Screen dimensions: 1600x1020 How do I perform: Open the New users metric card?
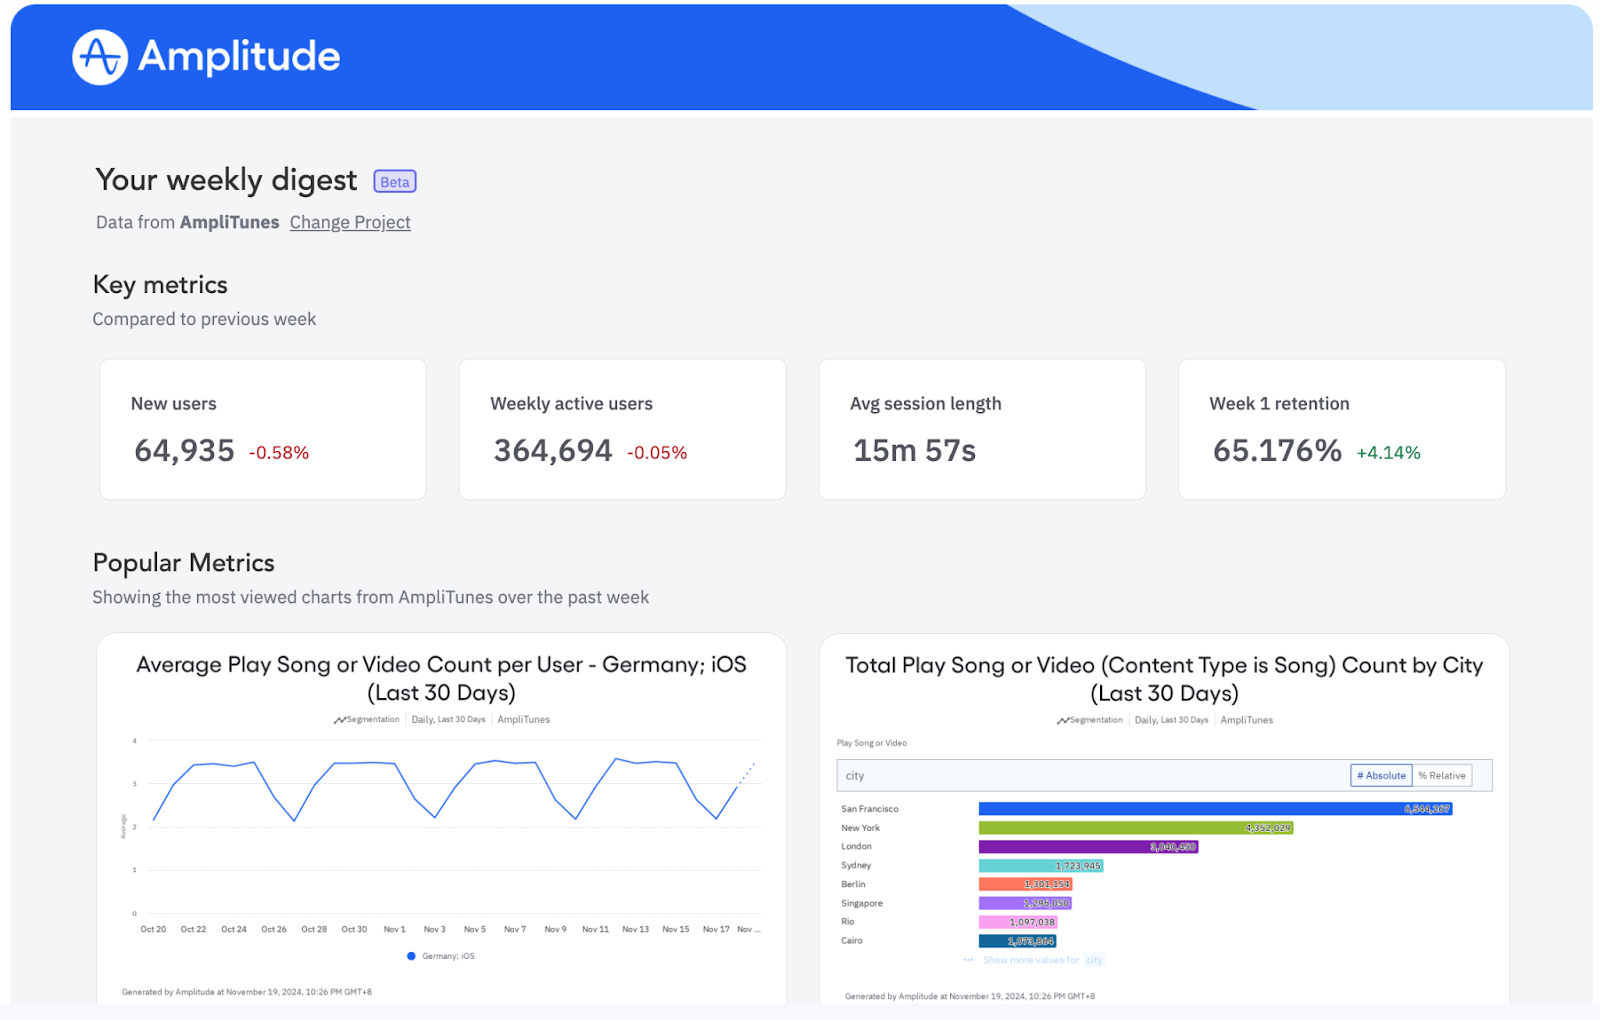263,429
